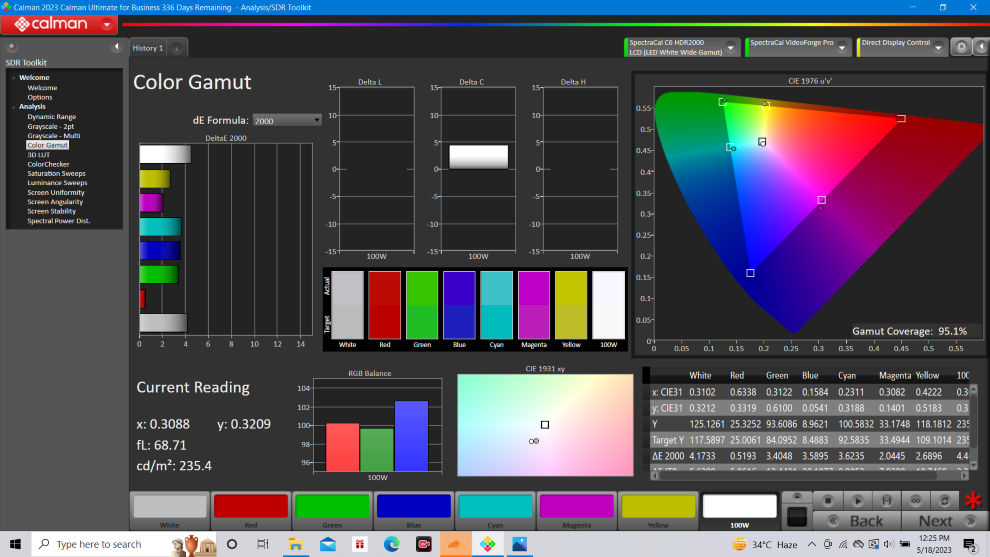Select Color Gamut in the workflow tree
990x557 pixels.
(x=47, y=145)
